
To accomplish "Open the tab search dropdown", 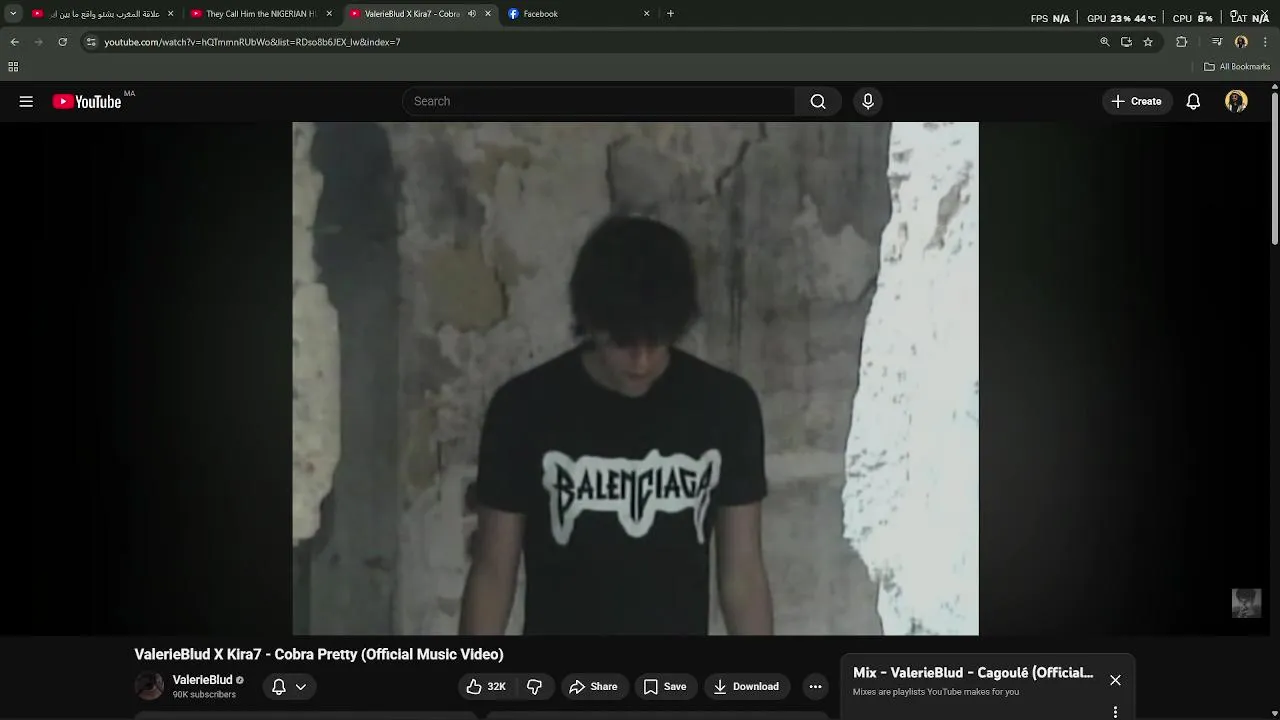I will (13, 14).
